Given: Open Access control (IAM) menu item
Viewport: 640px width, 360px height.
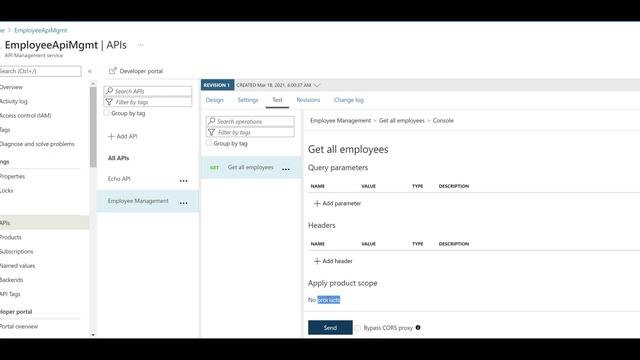Looking at the screenshot, I should point(25,116).
